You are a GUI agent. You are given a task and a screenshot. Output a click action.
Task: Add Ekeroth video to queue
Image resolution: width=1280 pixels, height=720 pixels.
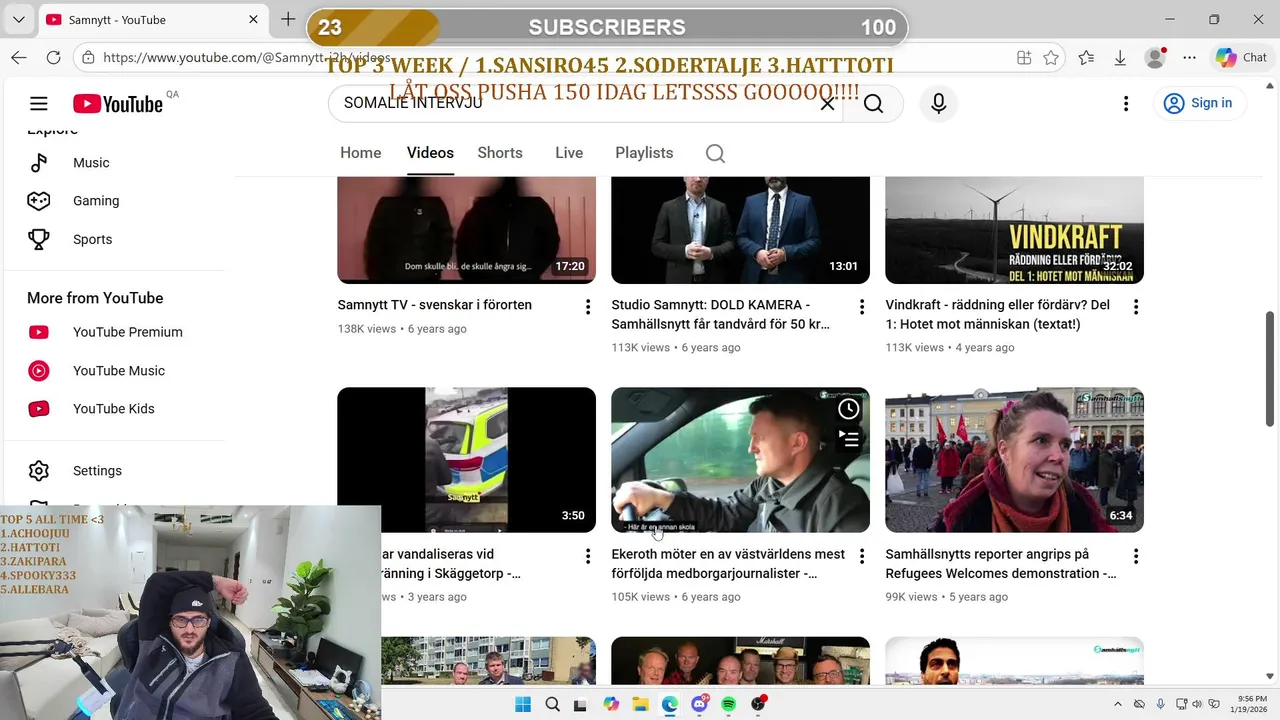coord(849,438)
